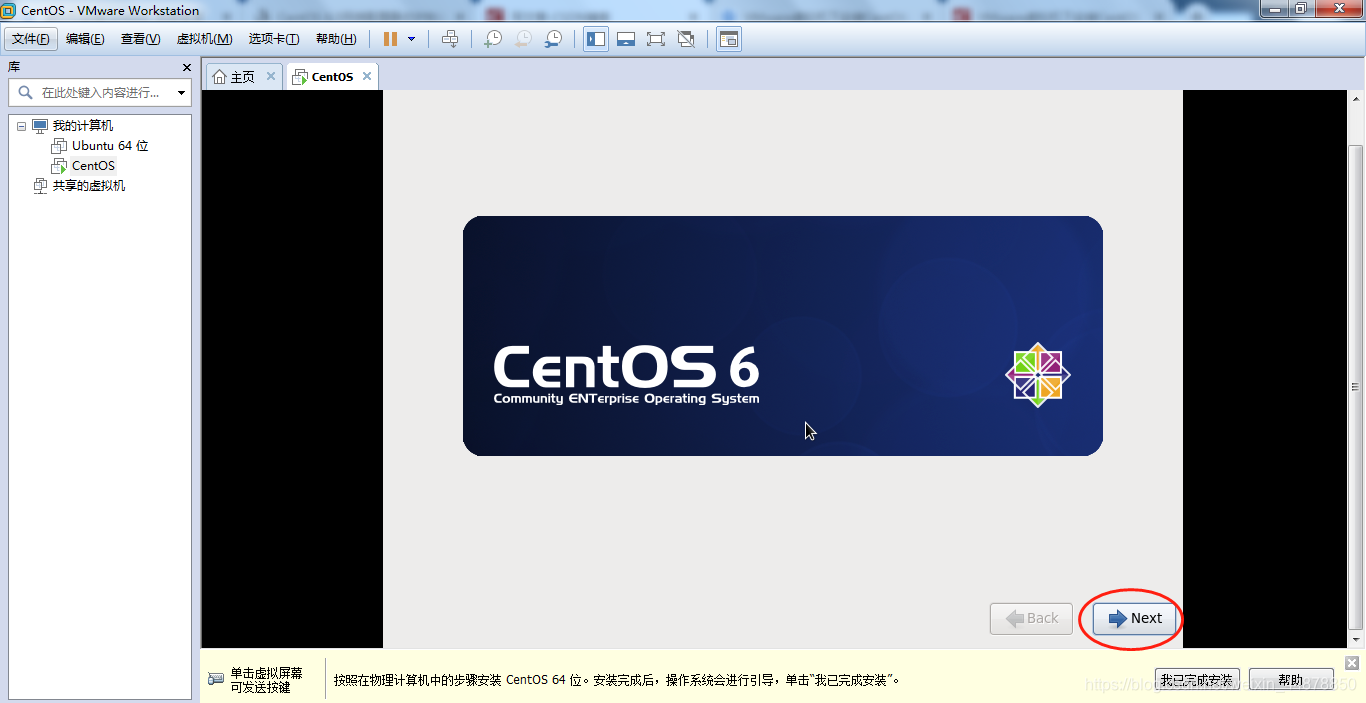Image resolution: width=1366 pixels, height=703 pixels.
Task: Click the scroll down arrow of VM view
Action: (1356, 639)
